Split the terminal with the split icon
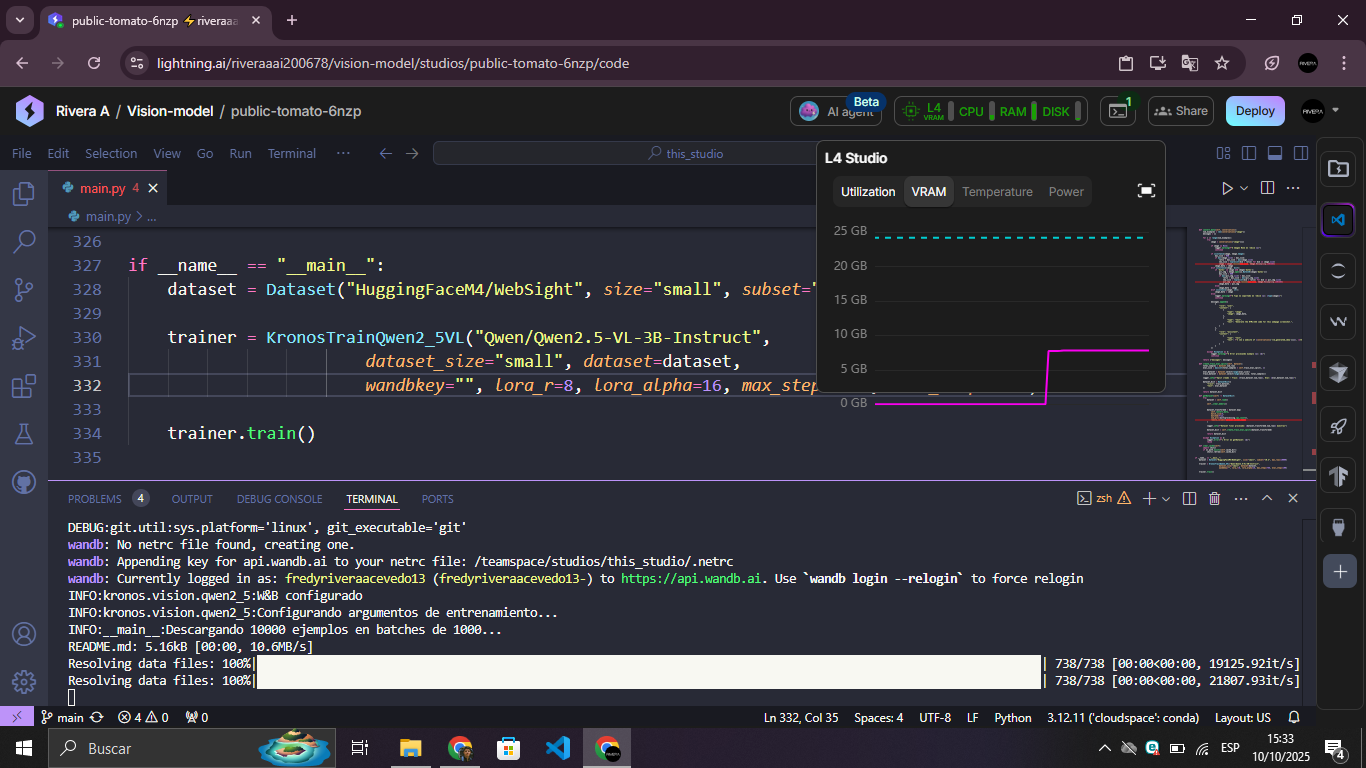 point(1189,497)
